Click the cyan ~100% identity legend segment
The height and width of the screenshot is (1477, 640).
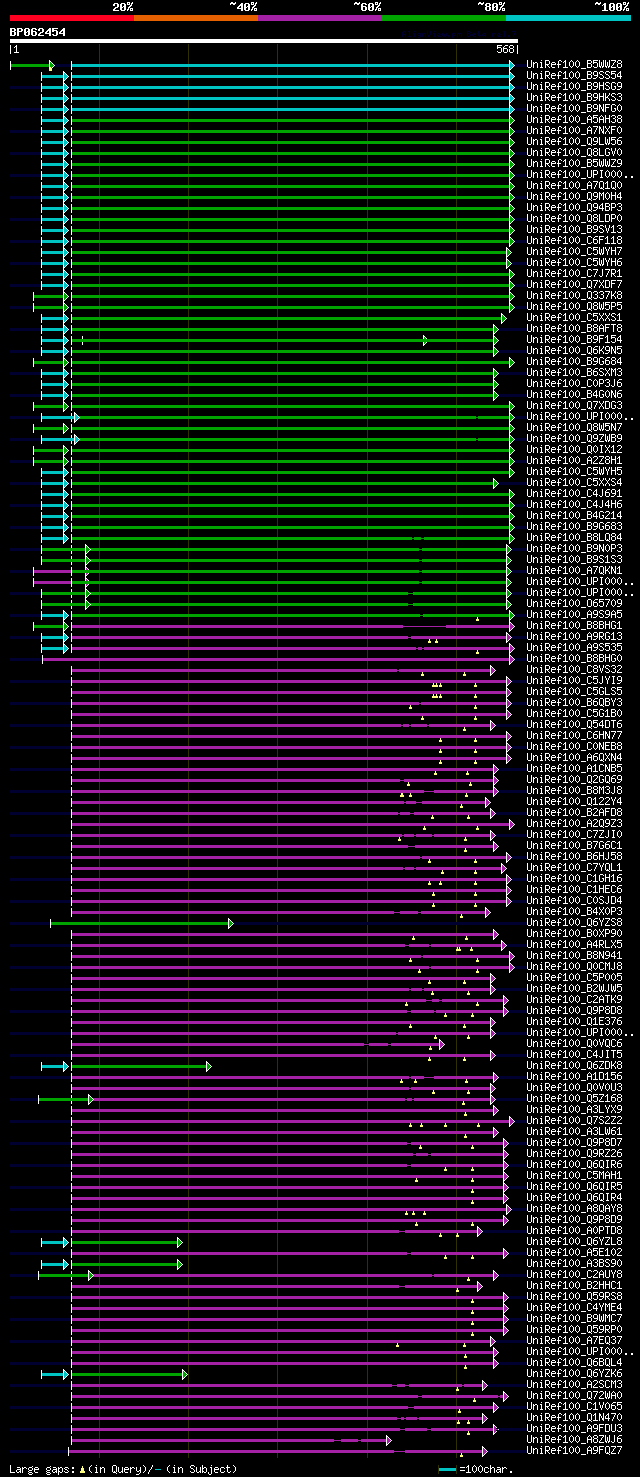pyautogui.click(x=568, y=18)
